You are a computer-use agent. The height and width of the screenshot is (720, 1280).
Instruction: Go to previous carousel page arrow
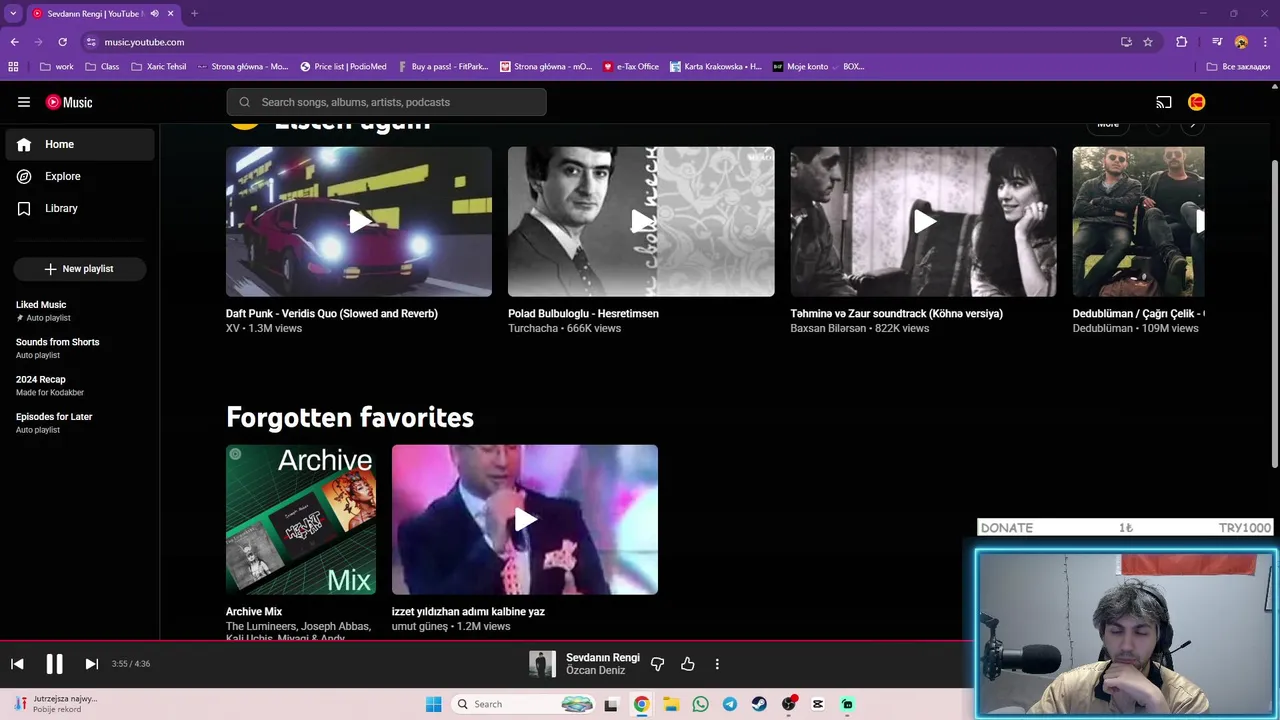[x=1157, y=125]
